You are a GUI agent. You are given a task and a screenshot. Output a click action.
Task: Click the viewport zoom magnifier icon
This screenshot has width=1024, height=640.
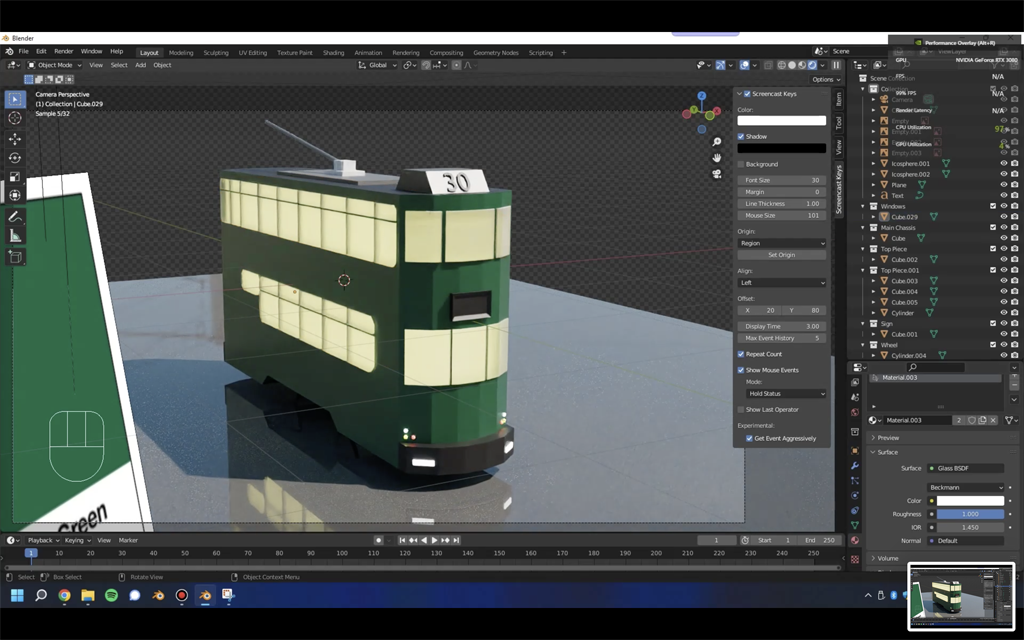click(x=716, y=142)
